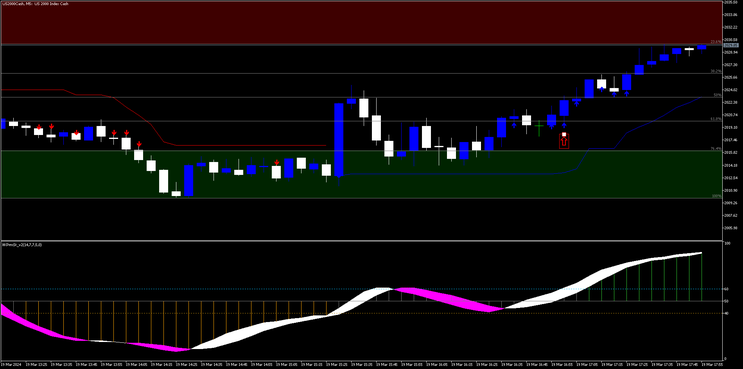Select the dark red shaded rectangle zone
The width and height of the screenshot is (743, 369).
click(x=361, y=23)
